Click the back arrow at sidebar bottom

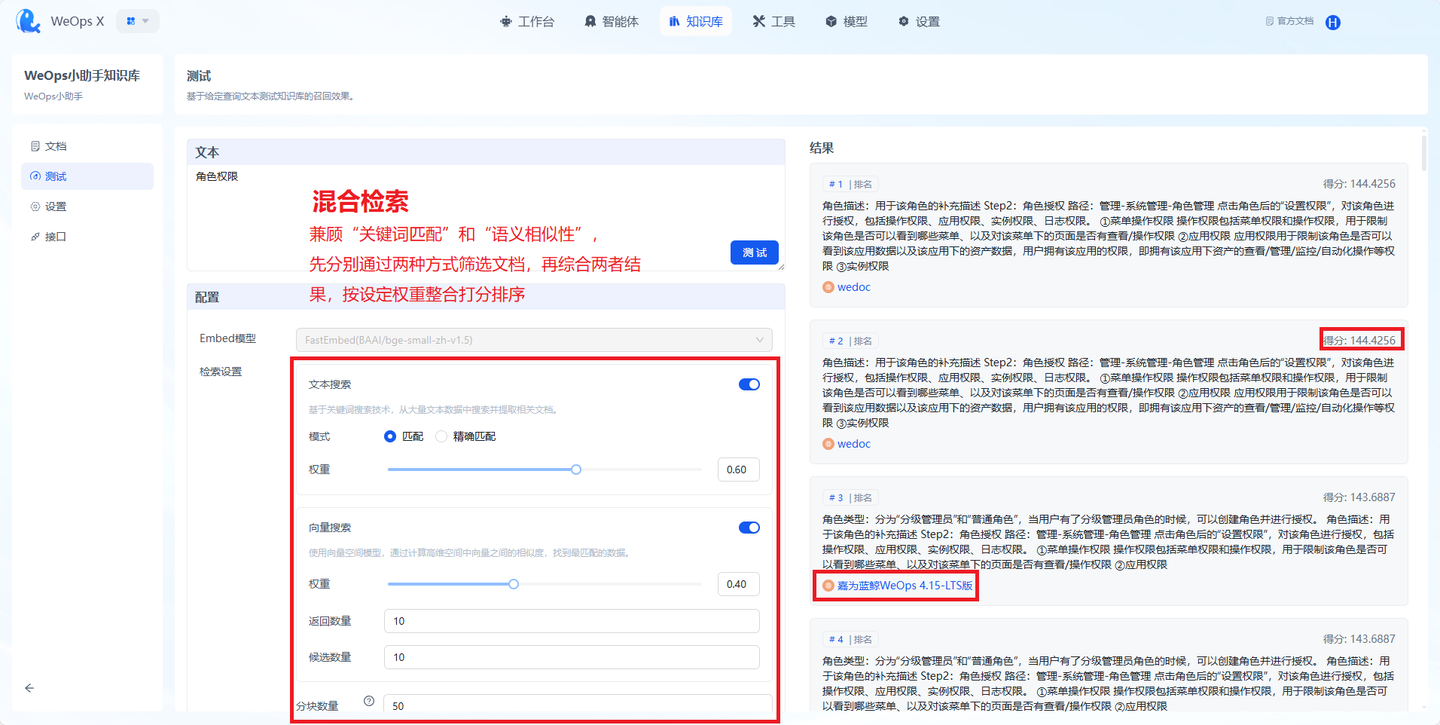pos(29,688)
